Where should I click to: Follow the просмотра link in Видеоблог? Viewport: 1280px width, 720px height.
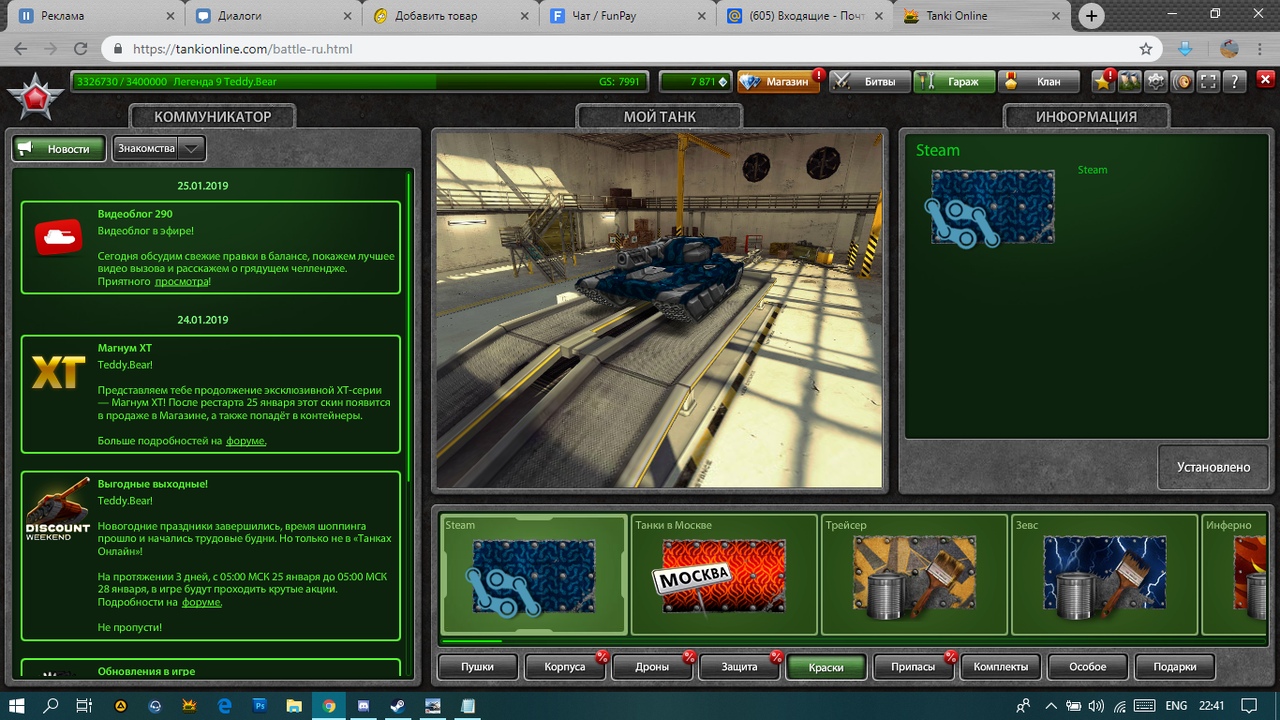coord(182,282)
